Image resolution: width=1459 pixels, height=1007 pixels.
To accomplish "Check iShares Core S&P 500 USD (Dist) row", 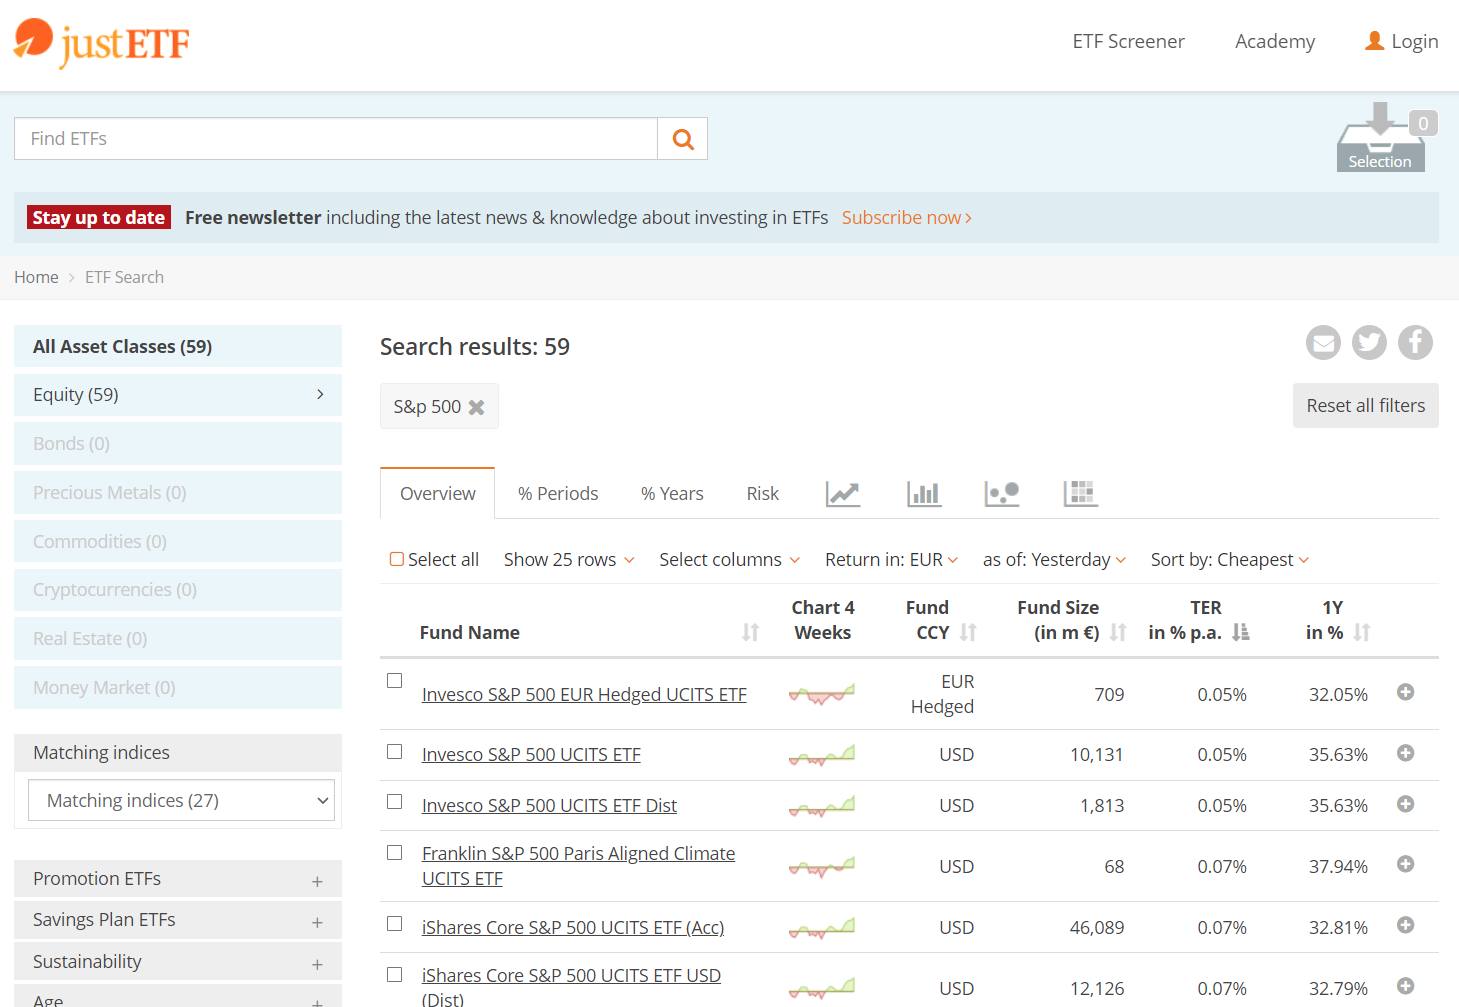I will [395, 975].
